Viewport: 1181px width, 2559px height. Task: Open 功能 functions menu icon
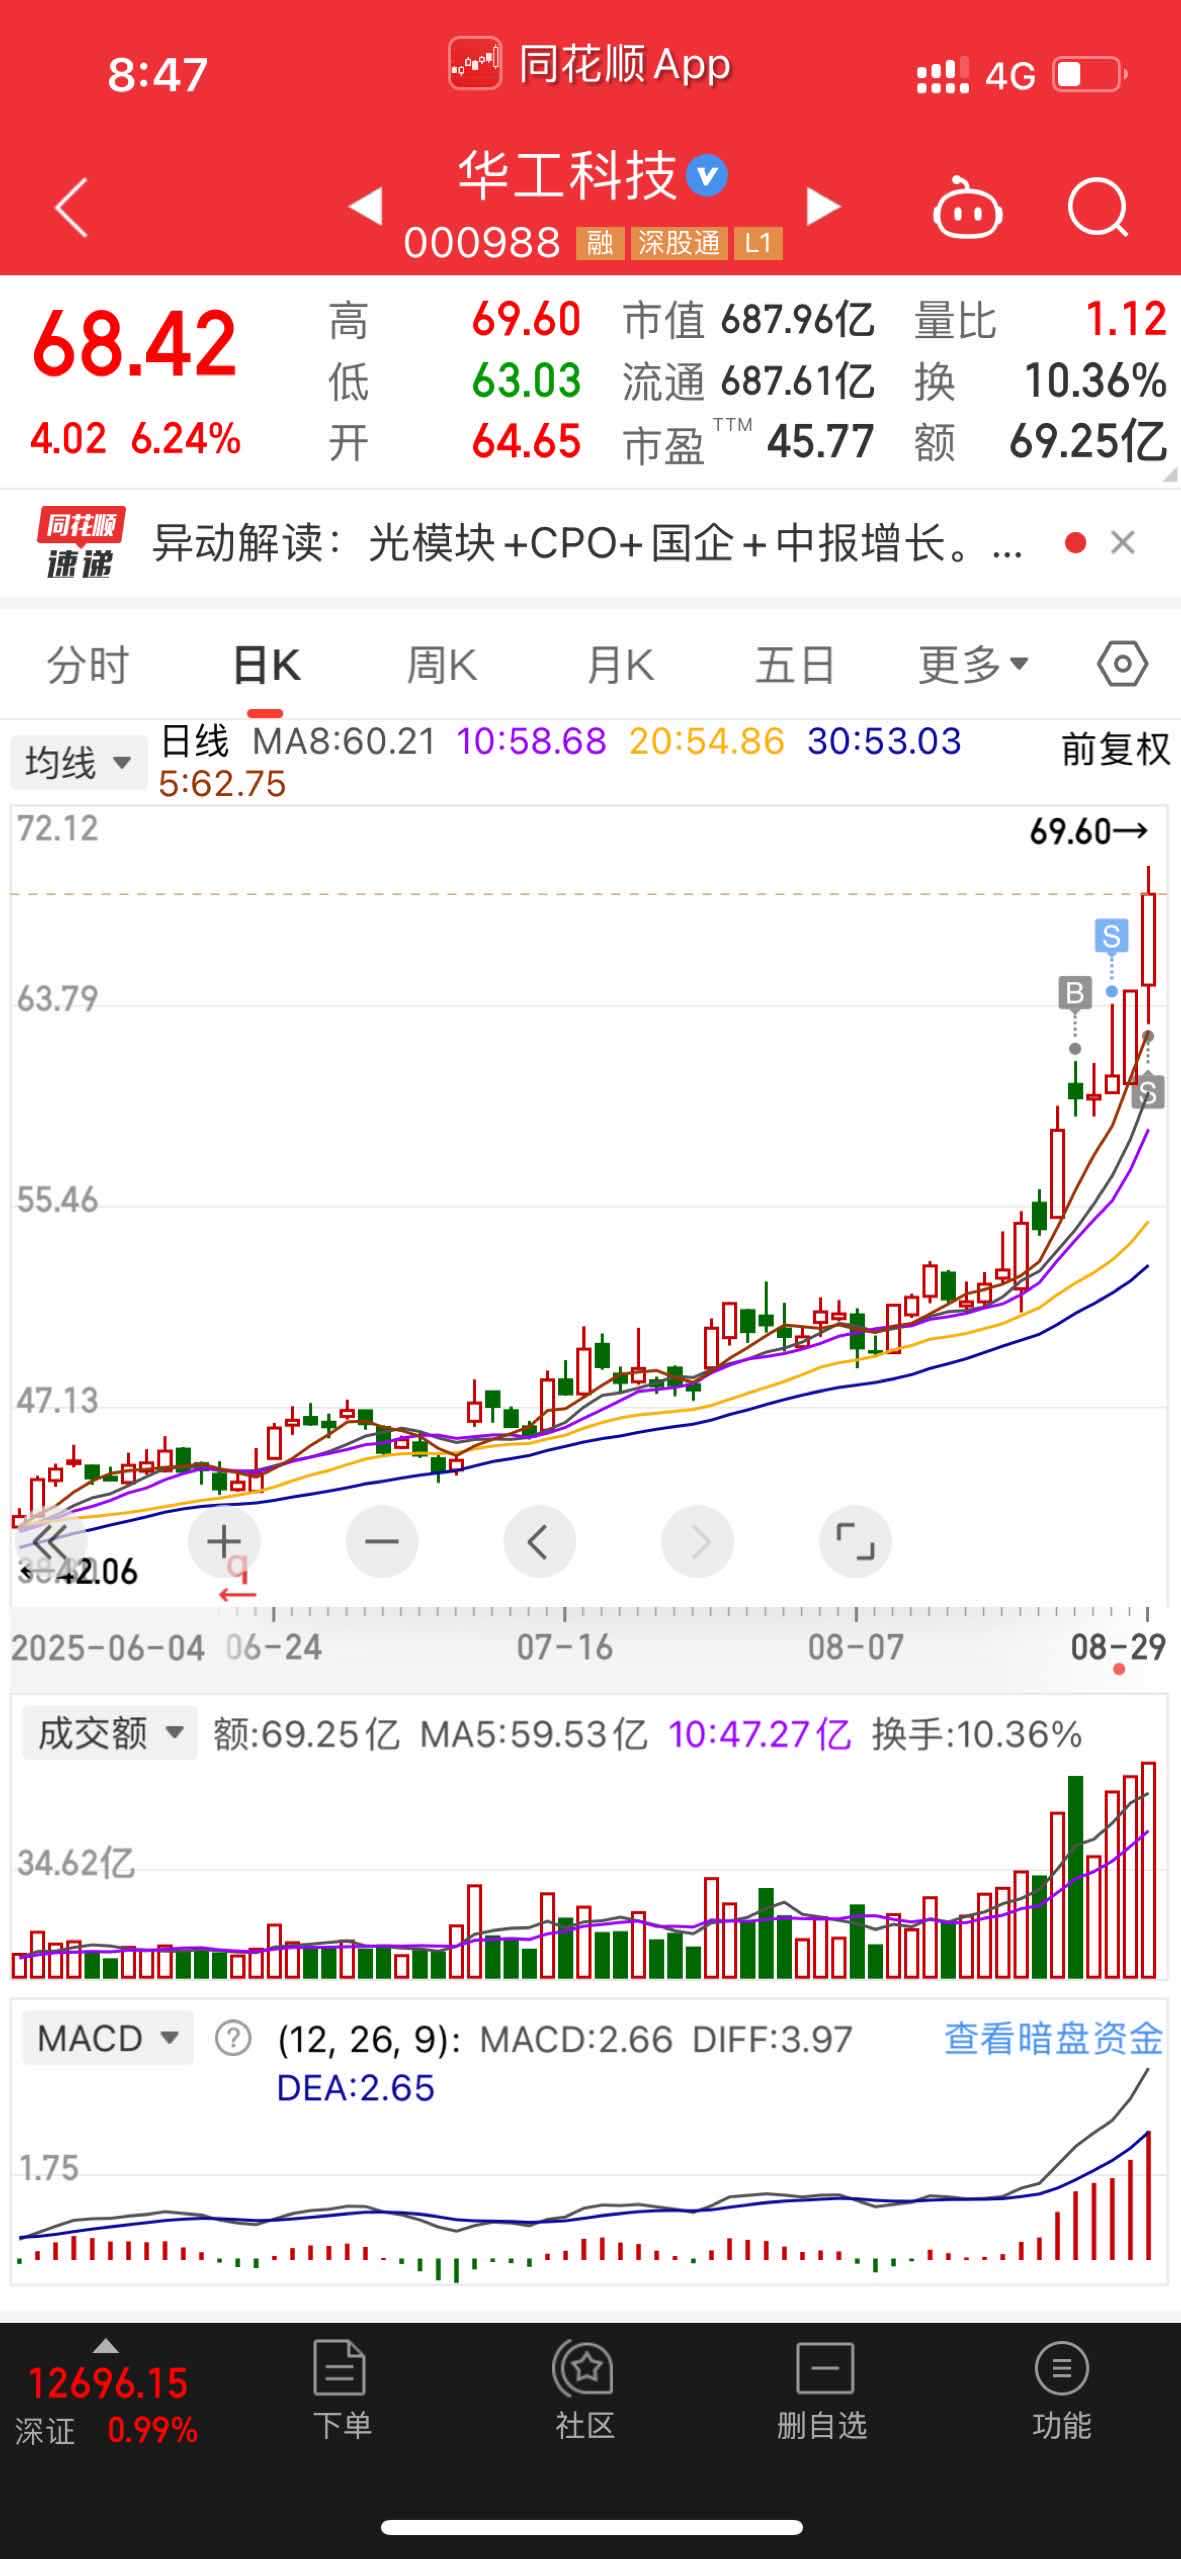point(1061,2389)
